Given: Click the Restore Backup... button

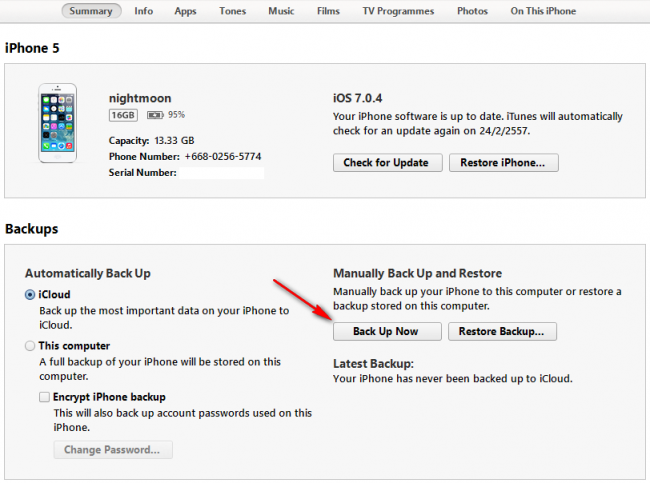Looking at the screenshot, I should point(502,331).
